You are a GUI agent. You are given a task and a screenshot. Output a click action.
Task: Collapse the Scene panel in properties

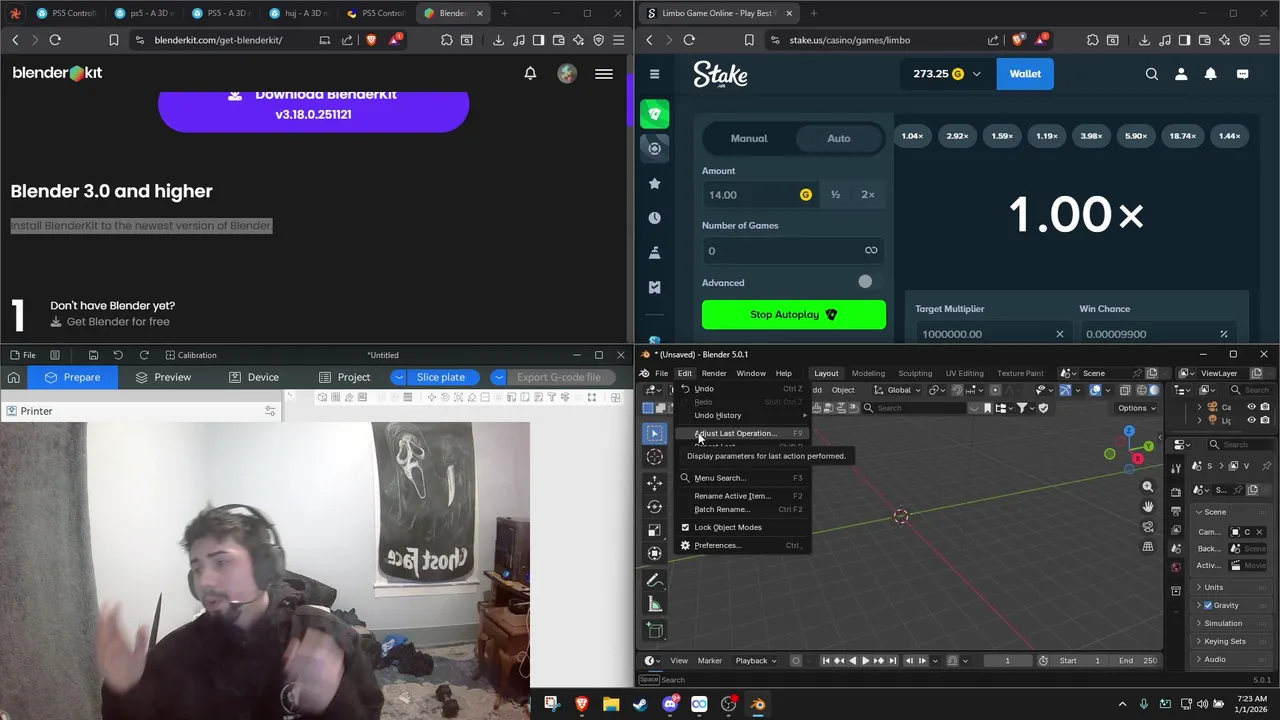pos(1232,512)
